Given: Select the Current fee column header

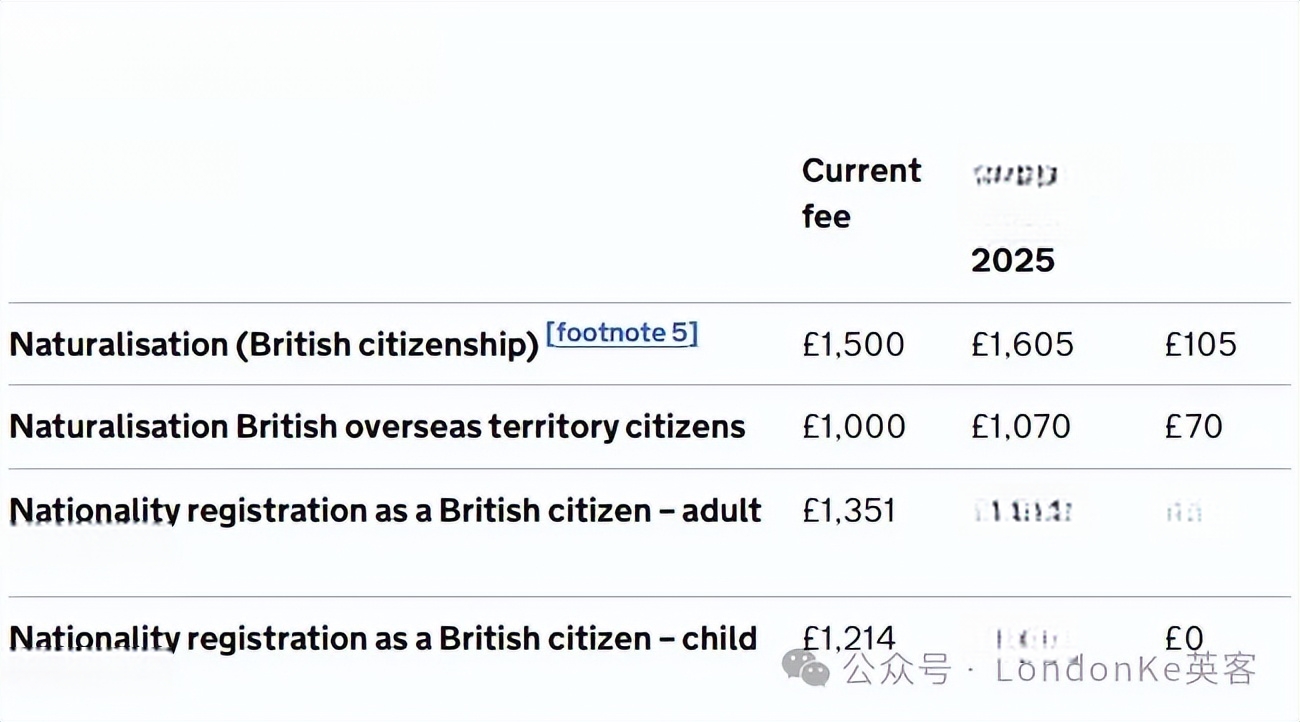Looking at the screenshot, I should pyautogui.click(x=861, y=193).
